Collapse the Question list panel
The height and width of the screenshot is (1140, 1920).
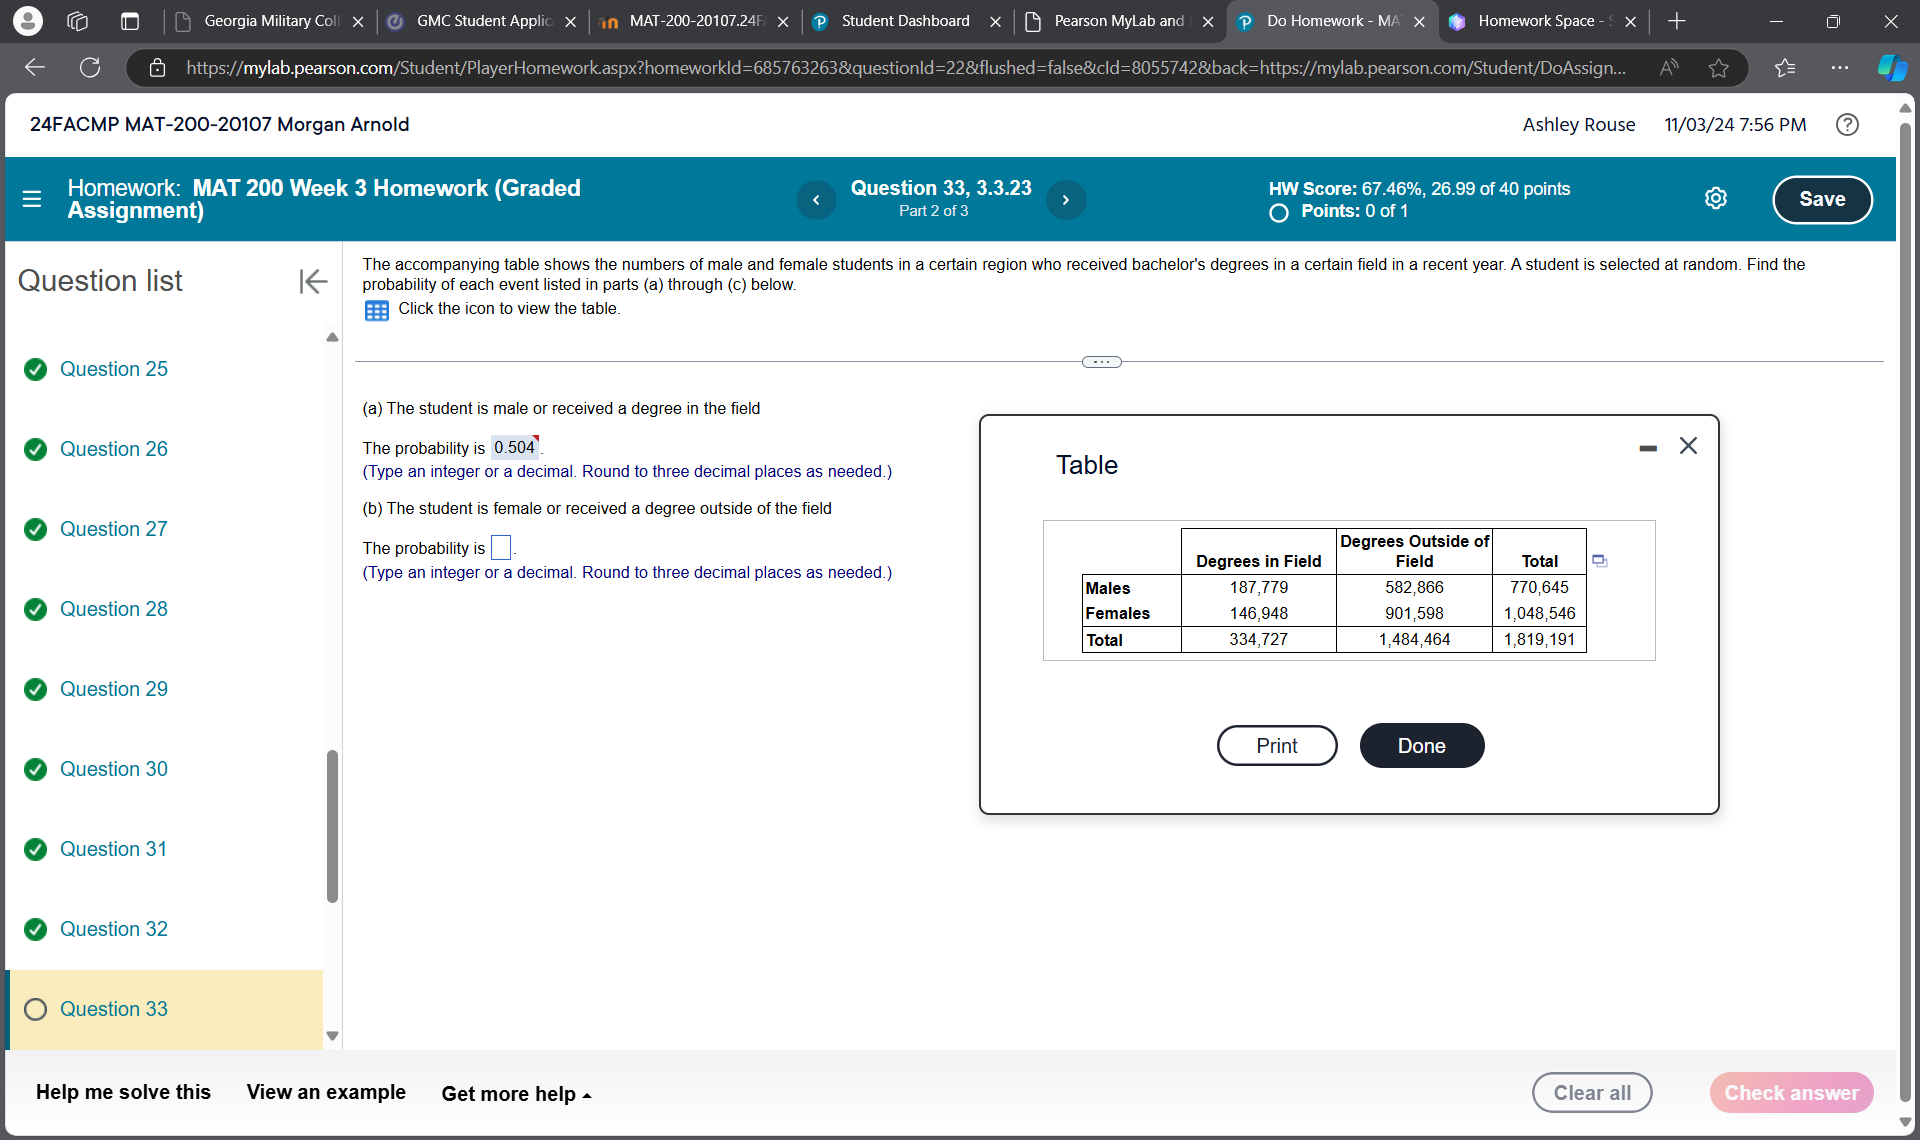tap(313, 281)
